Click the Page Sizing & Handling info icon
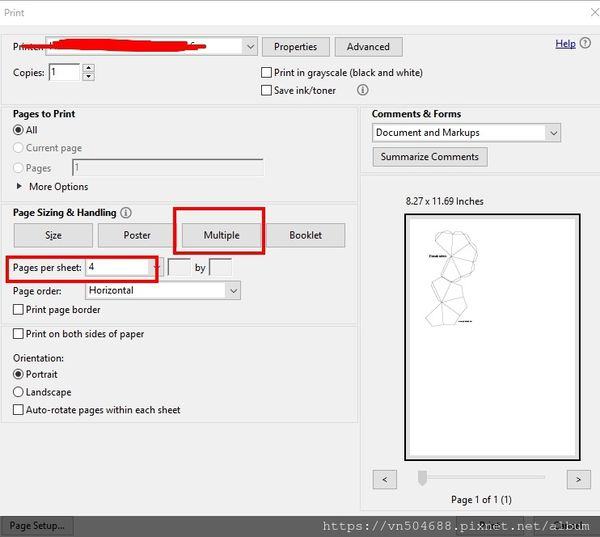The width and height of the screenshot is (600, 537). [125, 213]
